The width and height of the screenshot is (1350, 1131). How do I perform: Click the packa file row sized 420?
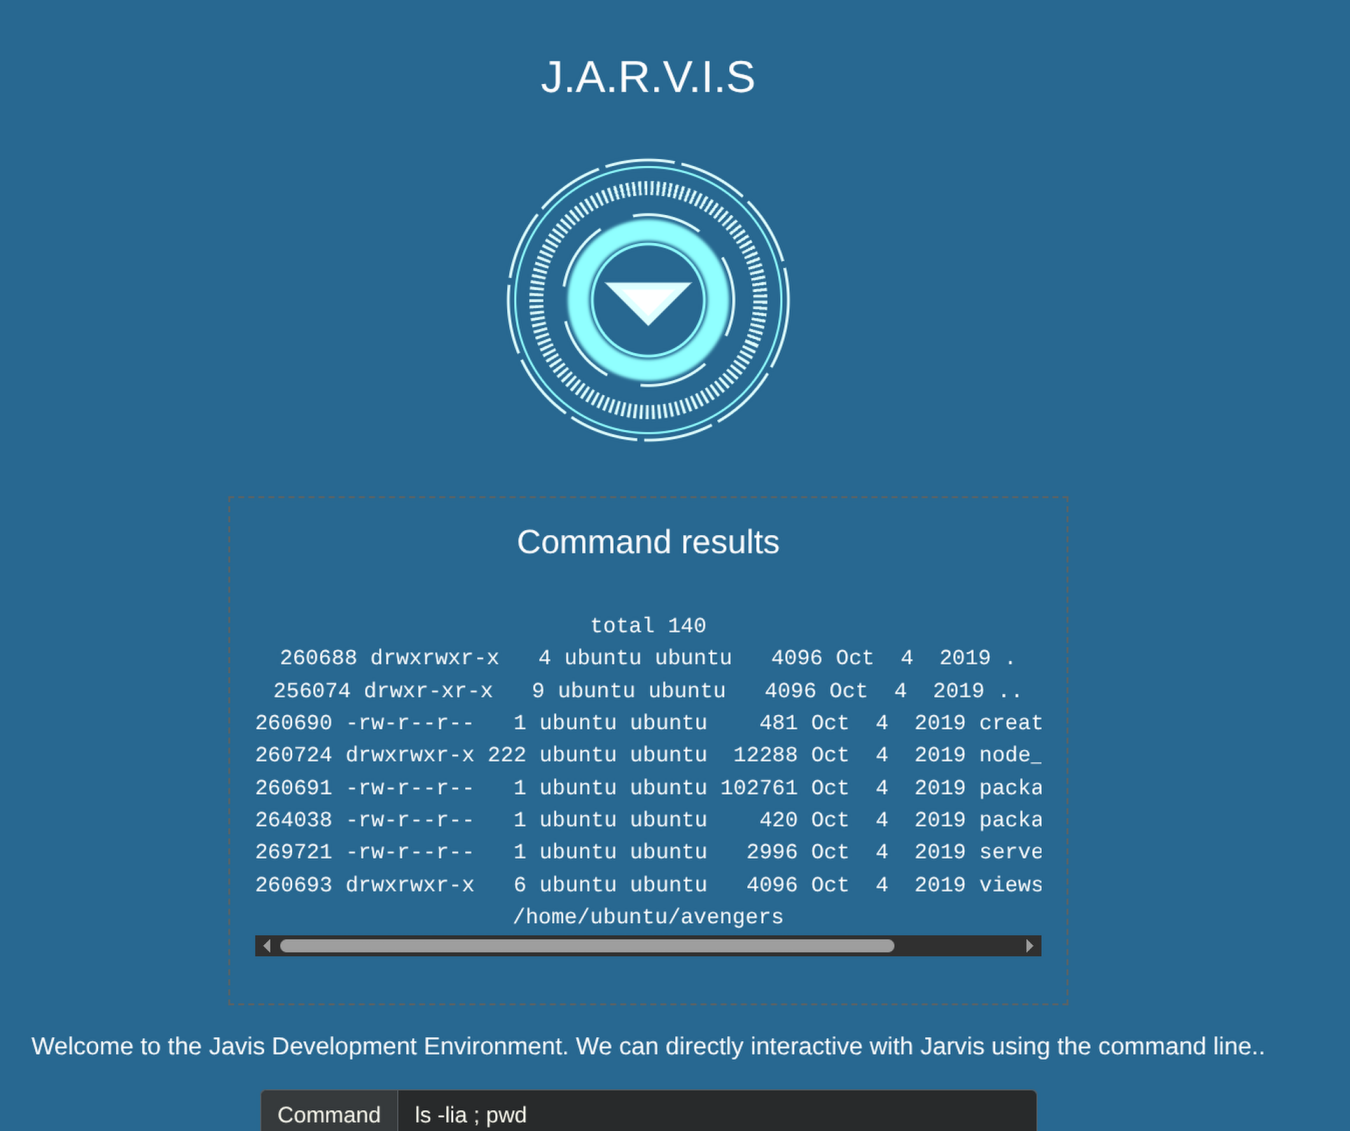click(x=648, y=820)
